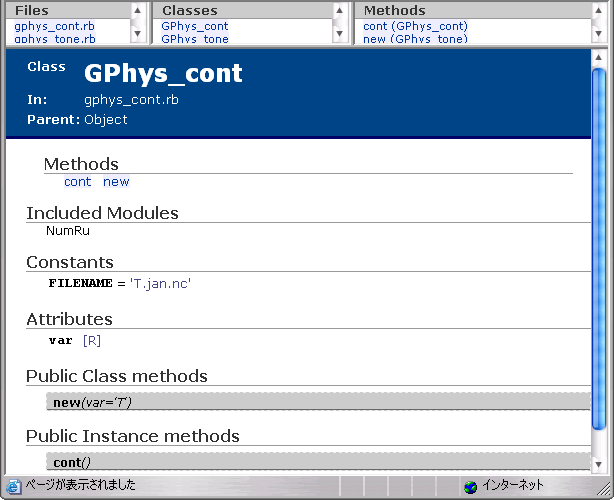Jump to cont under Methods section
Screen dimensions: 614x500
click(x=77, y=182)
